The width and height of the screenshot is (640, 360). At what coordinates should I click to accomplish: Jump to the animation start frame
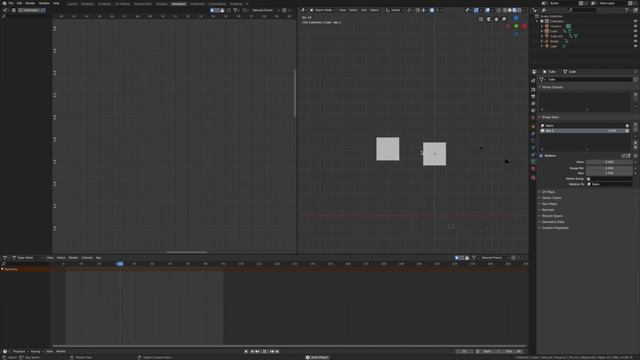coord(246,351)
